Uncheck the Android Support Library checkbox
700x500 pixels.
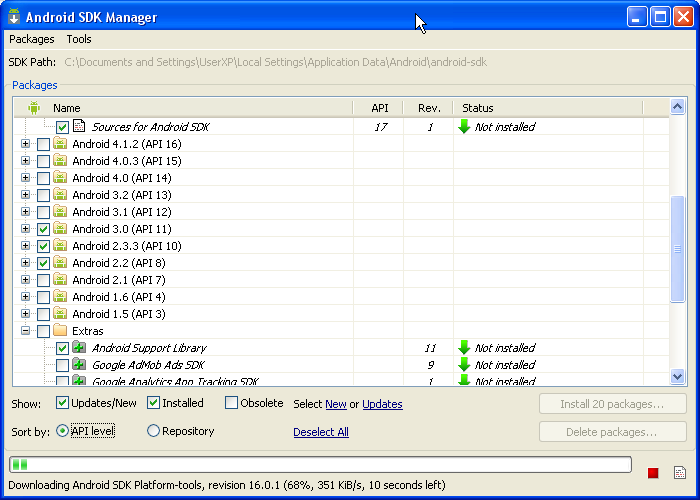[x=62, y=348]
